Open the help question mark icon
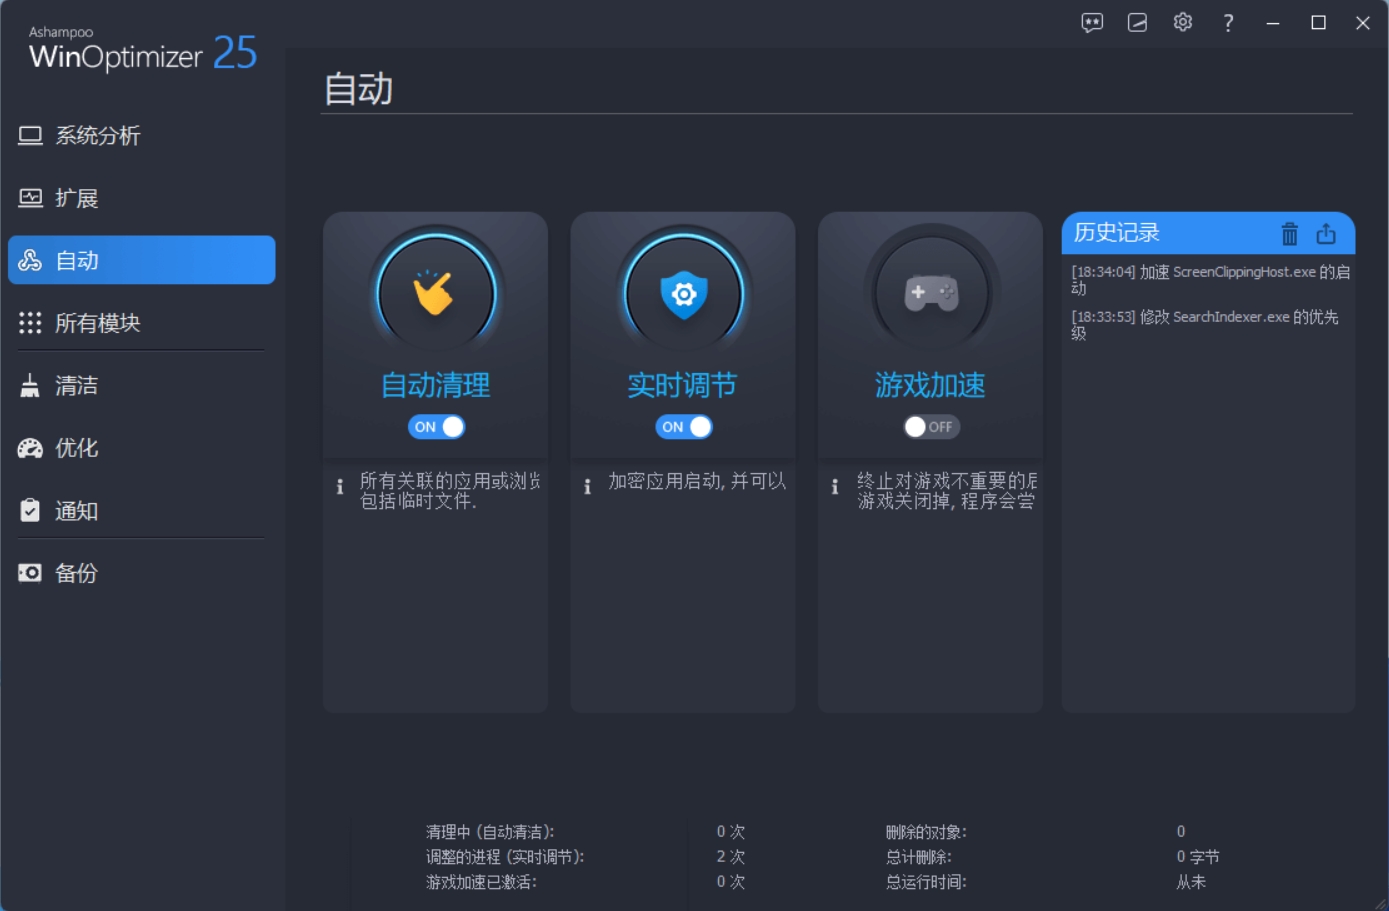This screenshot has width=1389, height=911. point(1228,23)
